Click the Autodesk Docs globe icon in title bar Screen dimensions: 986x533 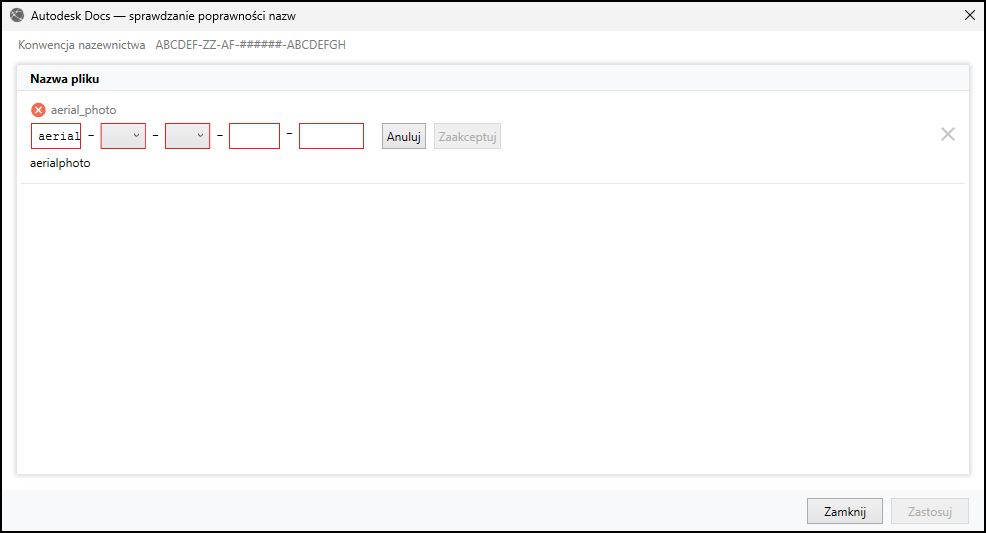pos(17,15)
